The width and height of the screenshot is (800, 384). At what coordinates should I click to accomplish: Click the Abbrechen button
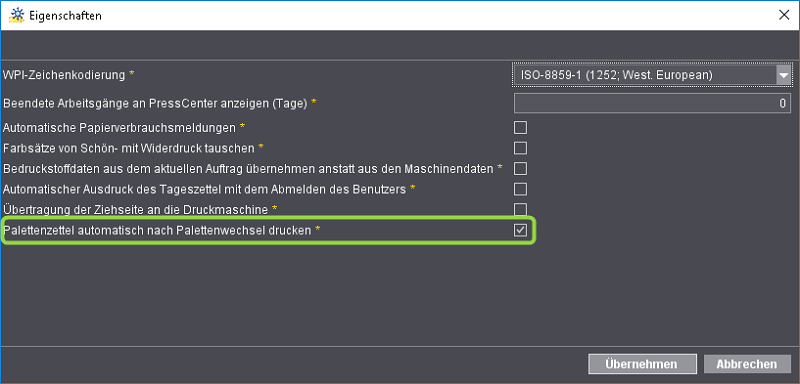coord(747,364)
